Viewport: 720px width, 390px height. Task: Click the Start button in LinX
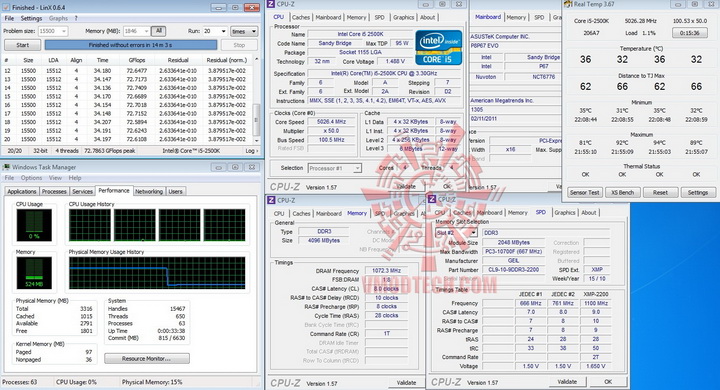tap(22, 45)
